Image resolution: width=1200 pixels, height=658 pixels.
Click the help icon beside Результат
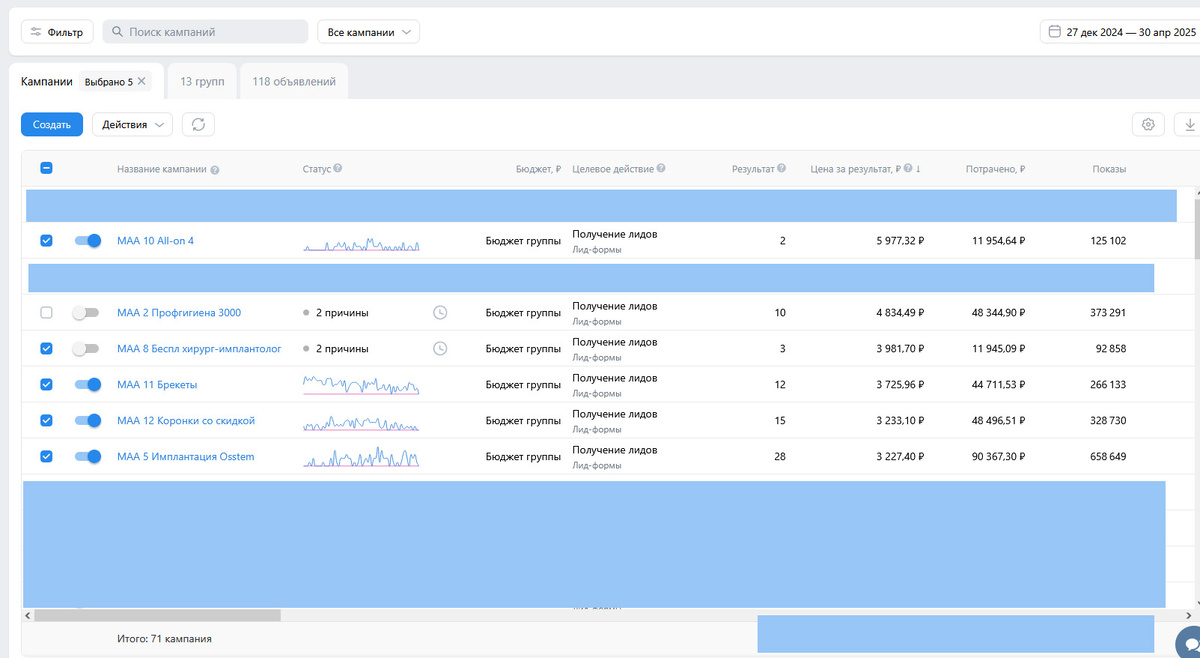point(782,169)
